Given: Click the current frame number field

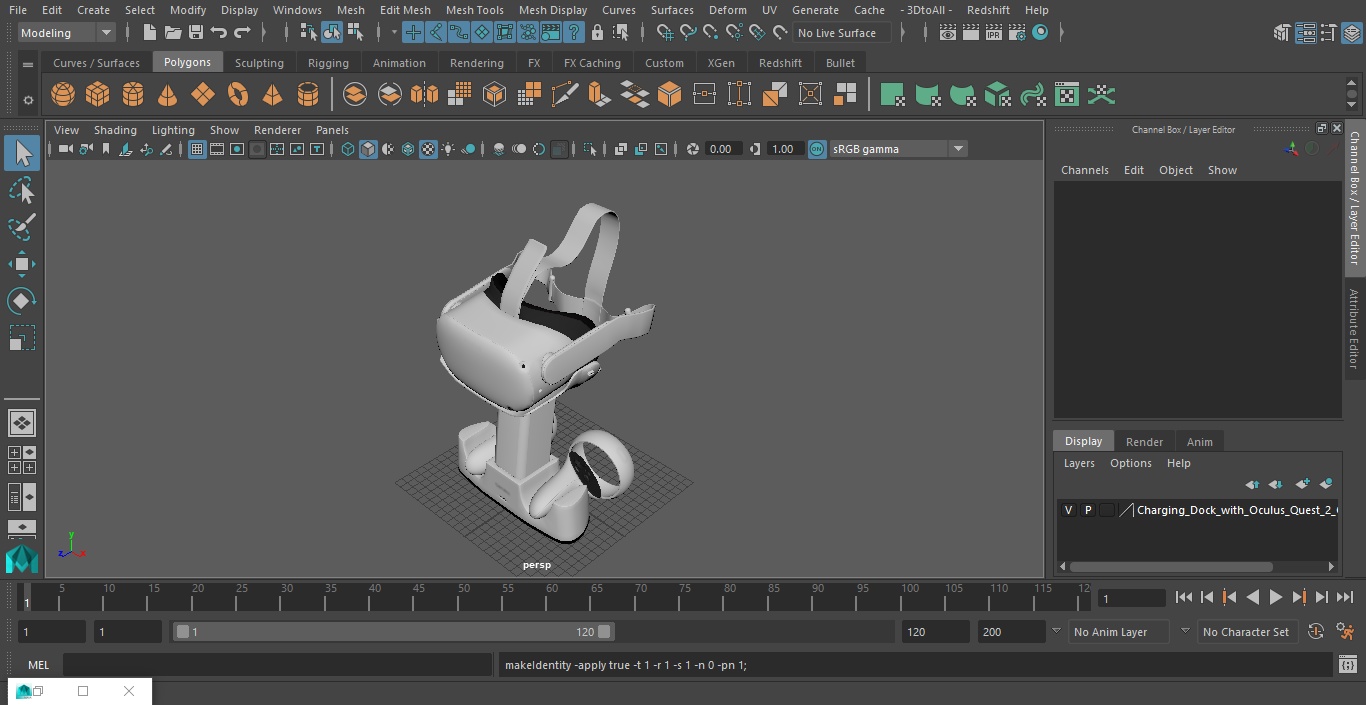Looking at the screenshot, I should pos(1132,598).
